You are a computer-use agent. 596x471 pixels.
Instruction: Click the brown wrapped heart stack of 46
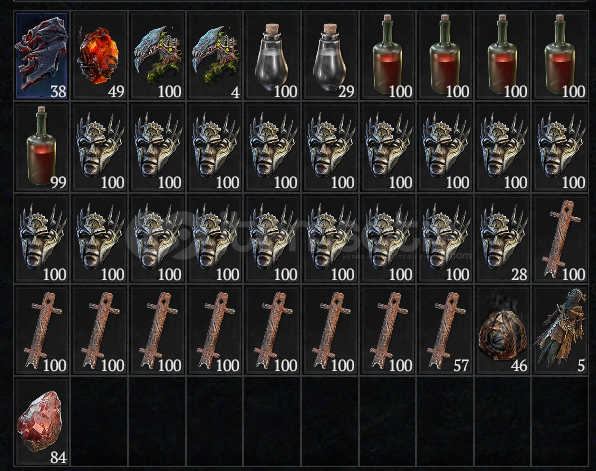pos(503,330)
